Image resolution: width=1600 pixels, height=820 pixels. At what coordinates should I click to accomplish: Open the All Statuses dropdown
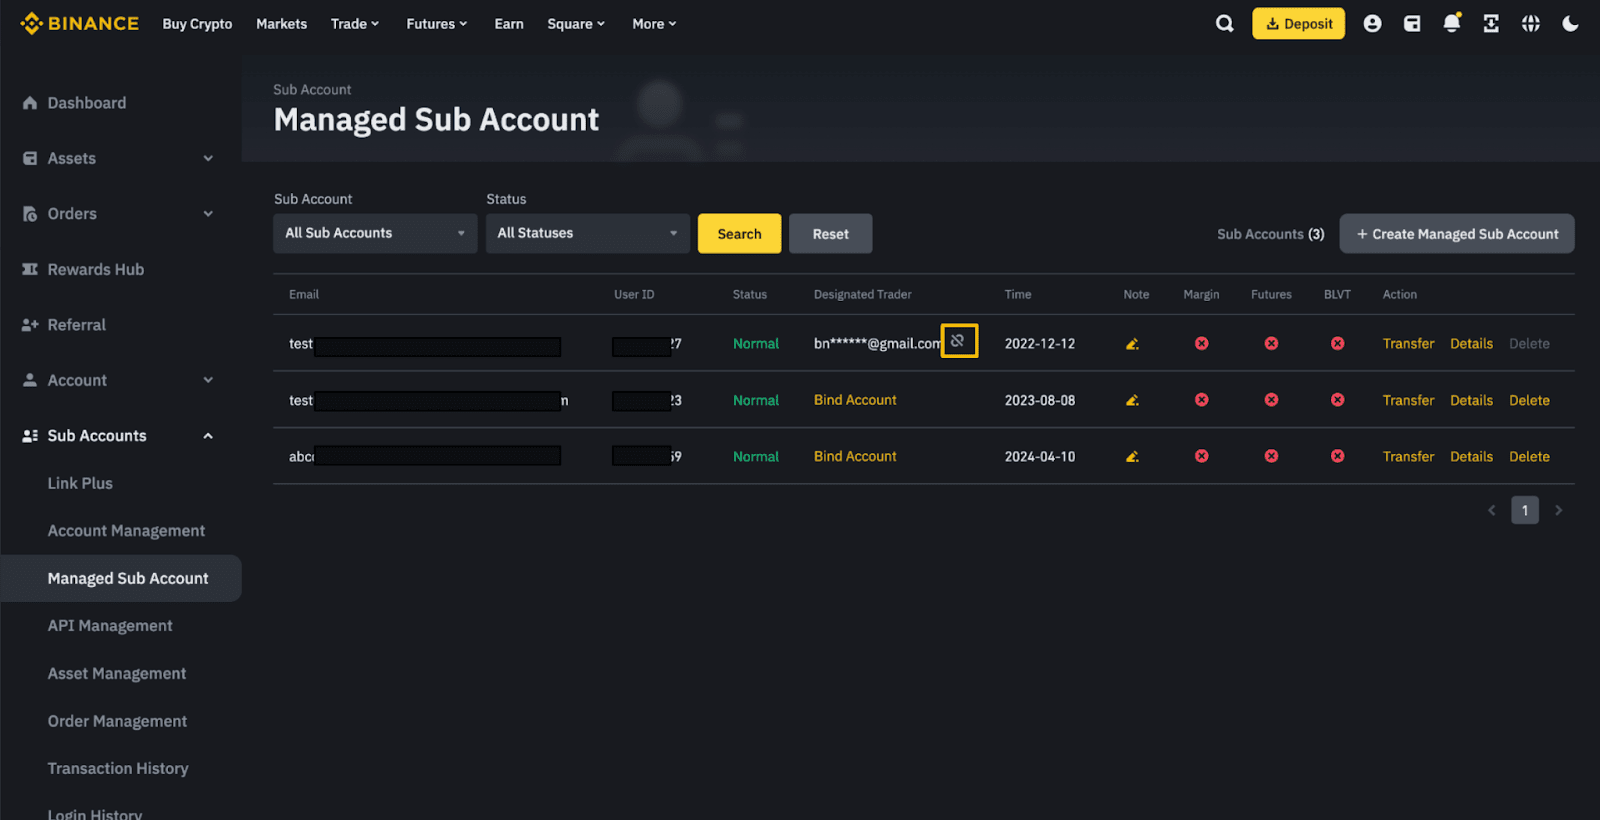[587, 233]
